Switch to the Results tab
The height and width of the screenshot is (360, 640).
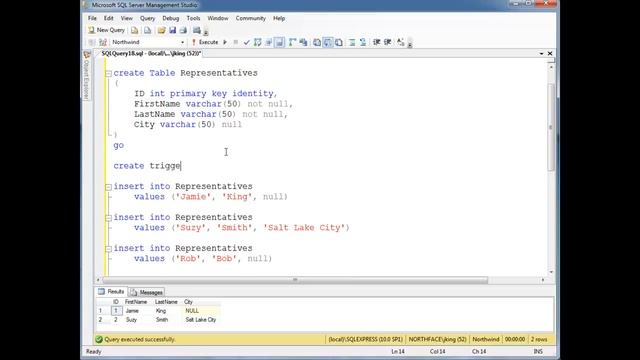(x=111, y=292)
